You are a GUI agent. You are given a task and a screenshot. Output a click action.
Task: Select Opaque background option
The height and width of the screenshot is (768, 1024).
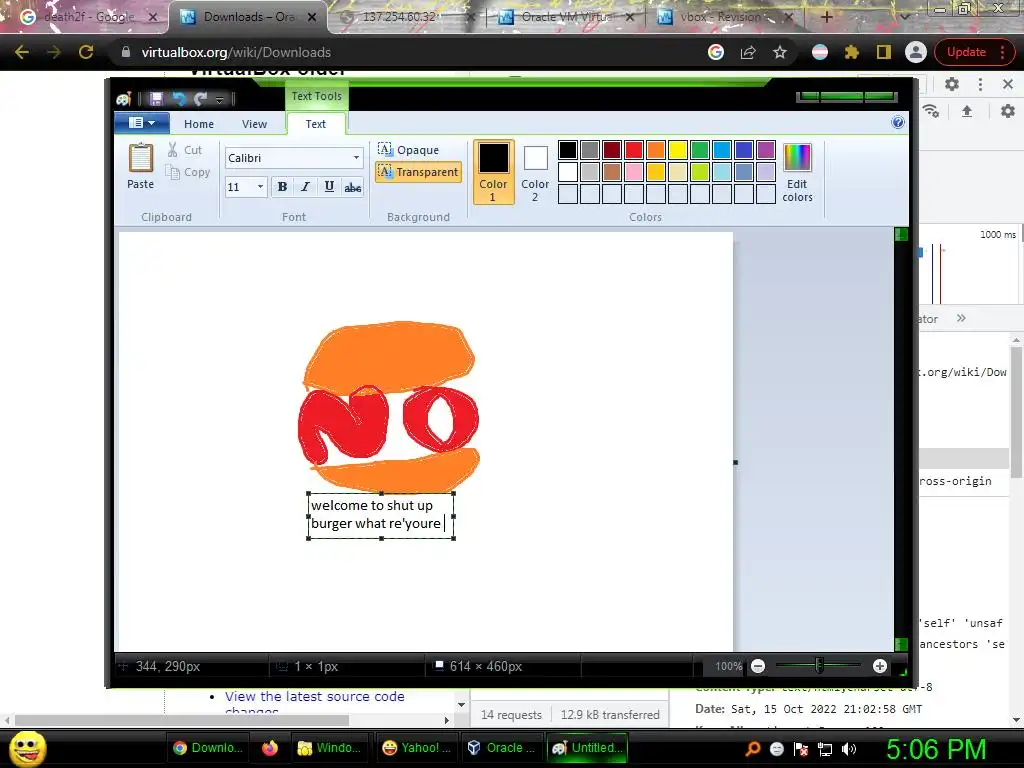click(409, 150)
